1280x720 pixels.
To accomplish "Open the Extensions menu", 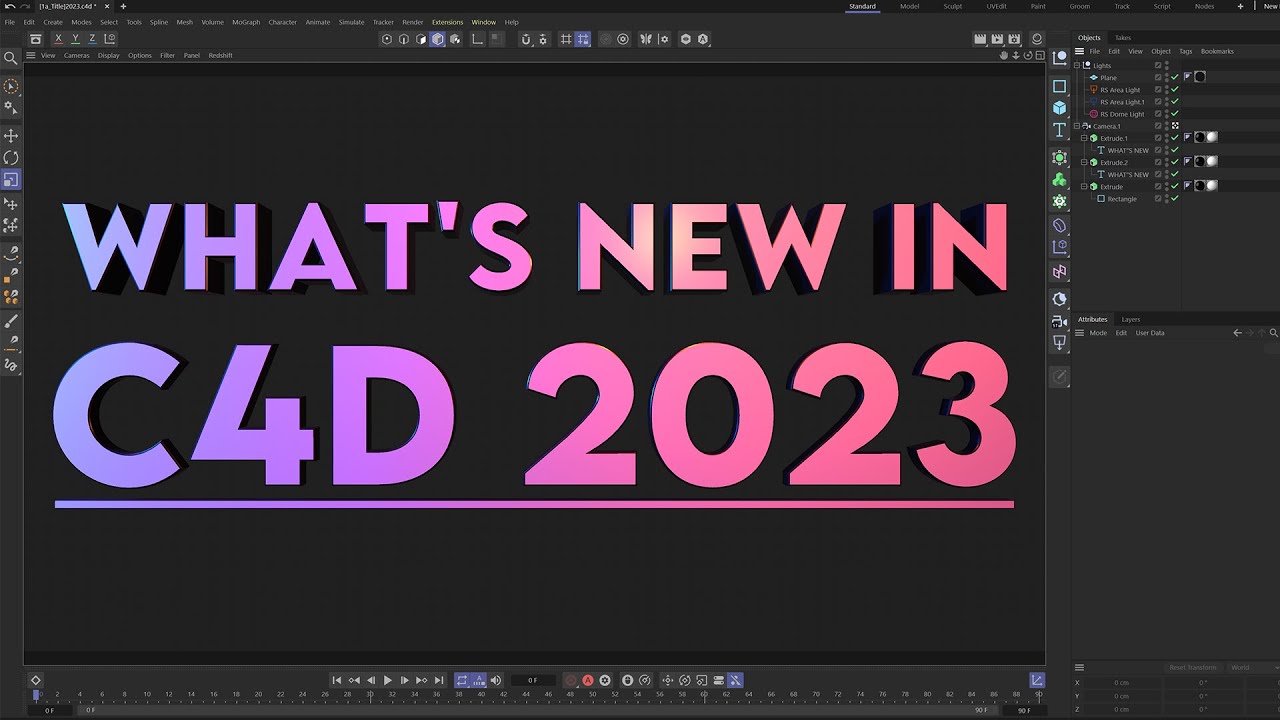I will tap(447, 22).
